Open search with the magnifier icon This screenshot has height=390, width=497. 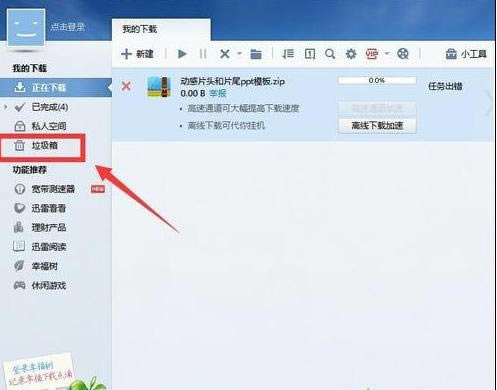coord(330,54)
